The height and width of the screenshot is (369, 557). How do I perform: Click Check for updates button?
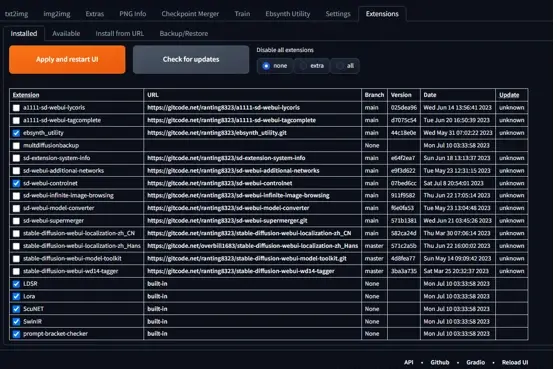point(191,60)
